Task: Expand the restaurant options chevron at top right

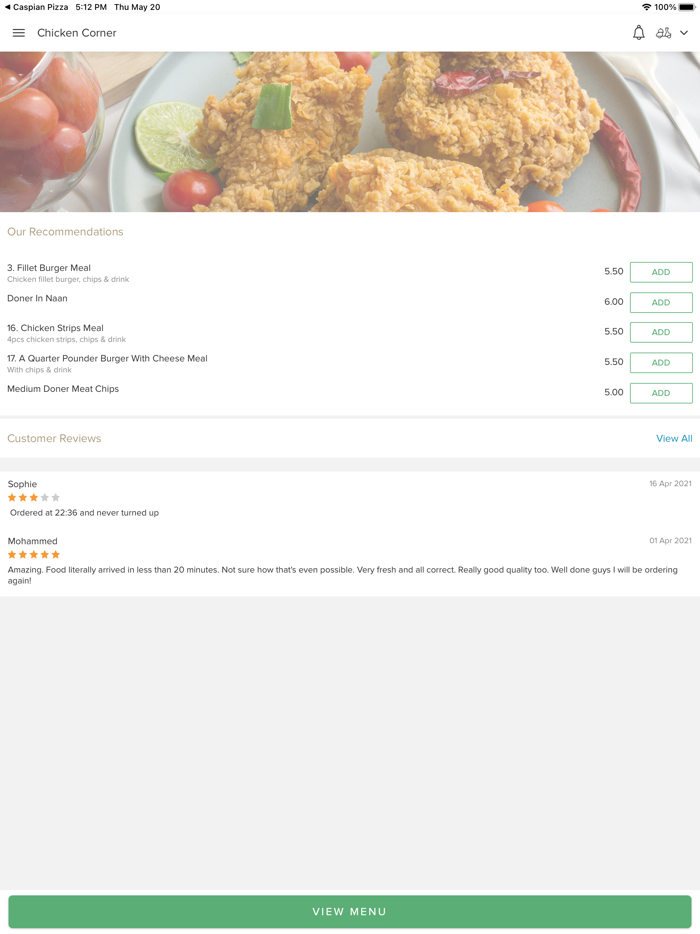Action: click(x=684, y=32)
